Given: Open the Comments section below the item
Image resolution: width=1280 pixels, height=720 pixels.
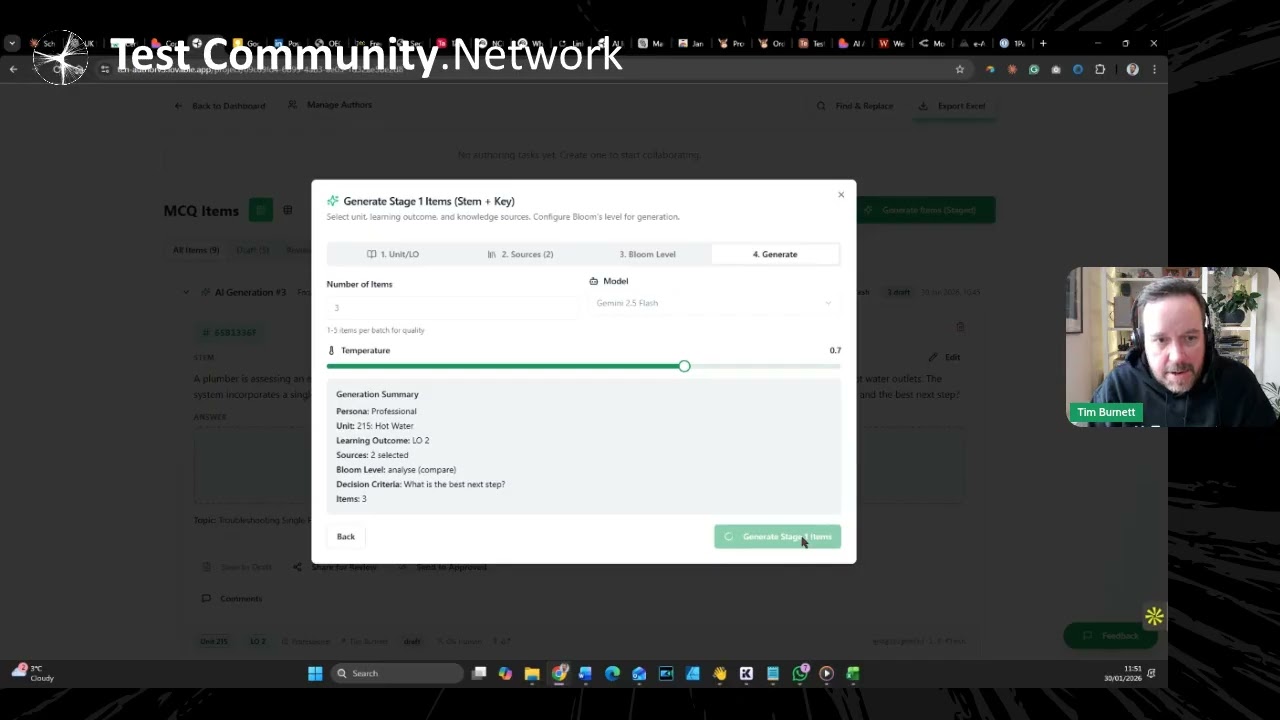Looking at the screenshot, I should pyautogui.click(x=232, y=599).
